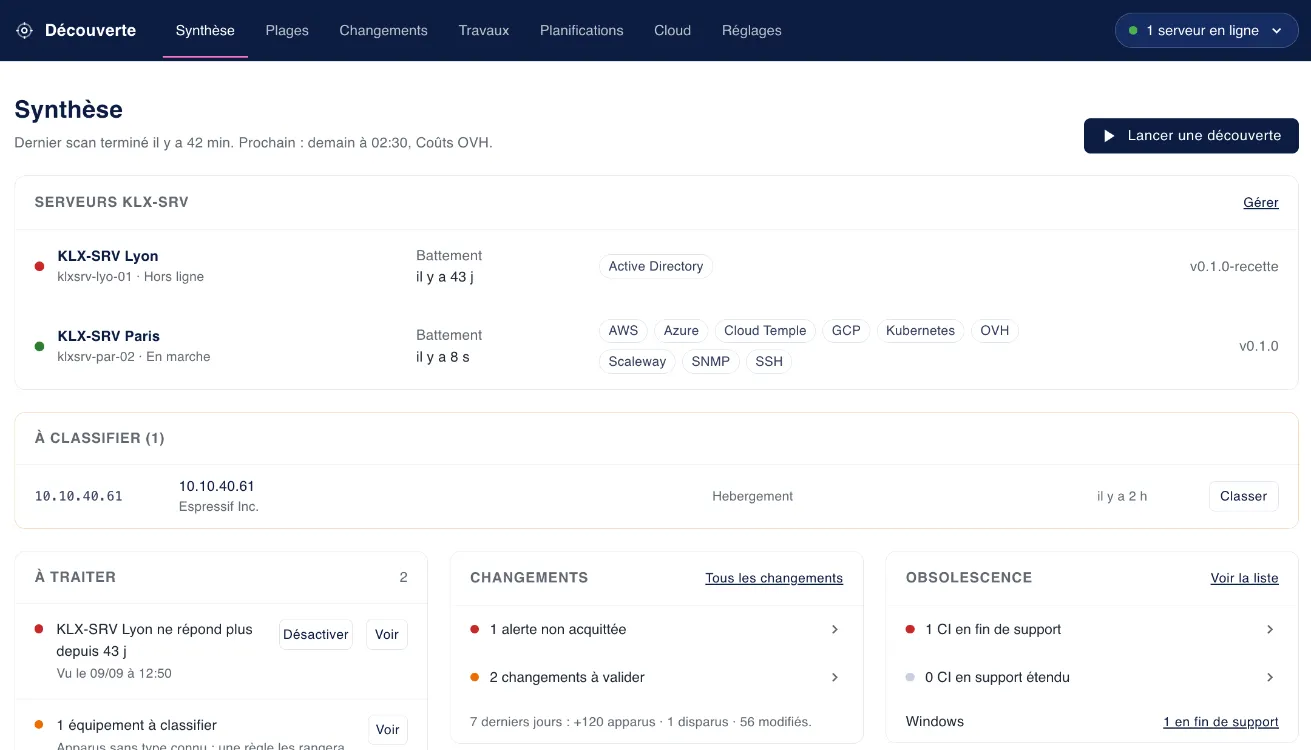Click Désactiver for KLX-SRV Lyon alert

coord(316,634)
